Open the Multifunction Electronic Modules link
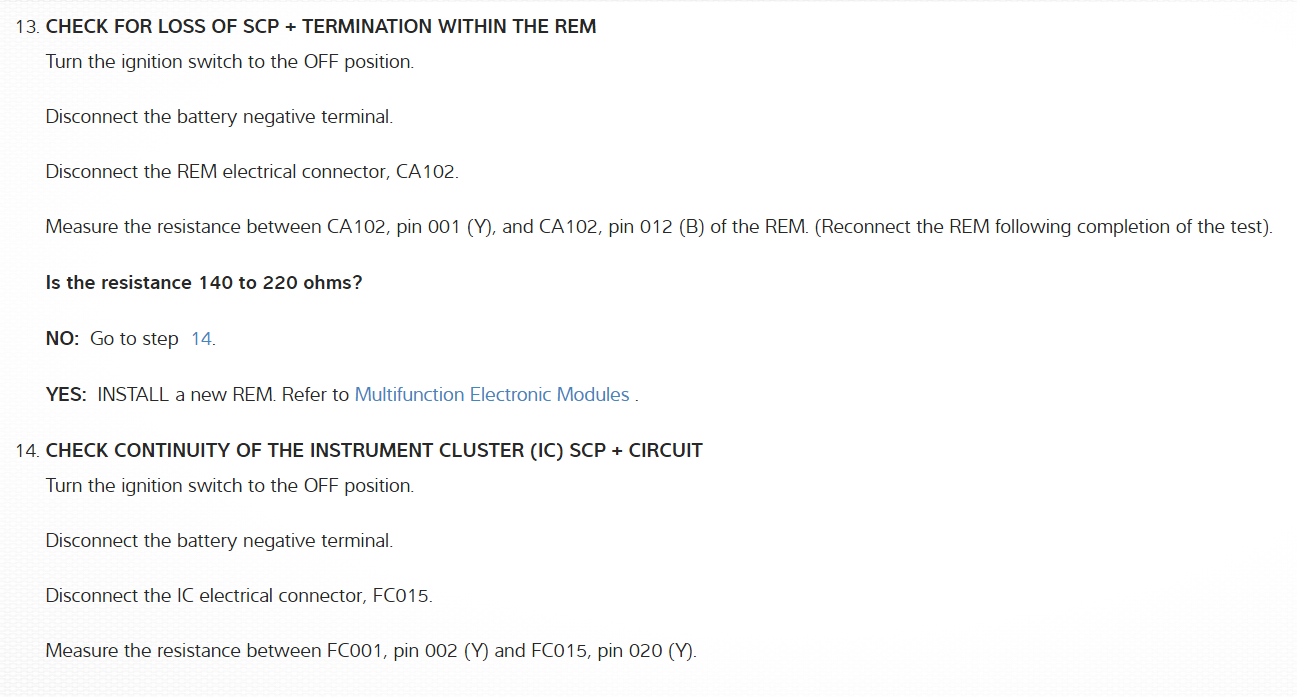The width and height of the screenshot is (1297, 697). click(492, 395)
